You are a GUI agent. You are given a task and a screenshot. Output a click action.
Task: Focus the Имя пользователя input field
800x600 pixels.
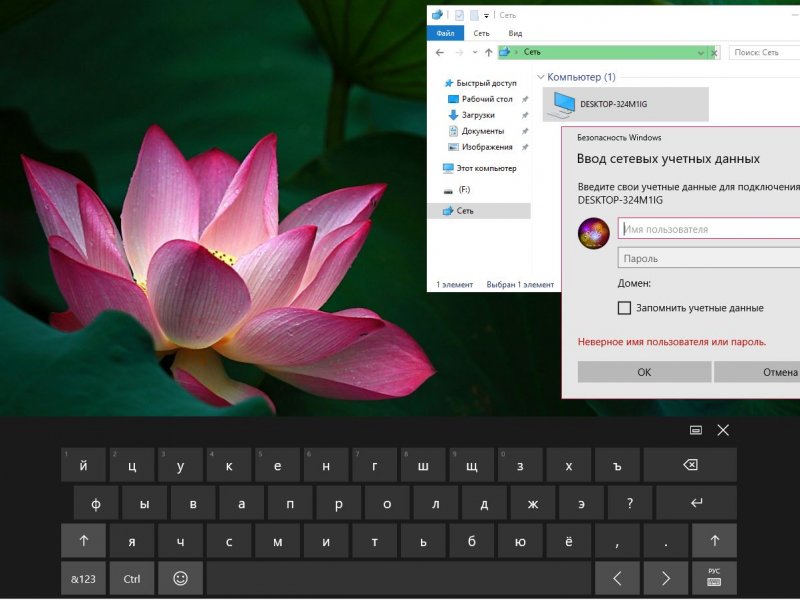click(709, 229)
